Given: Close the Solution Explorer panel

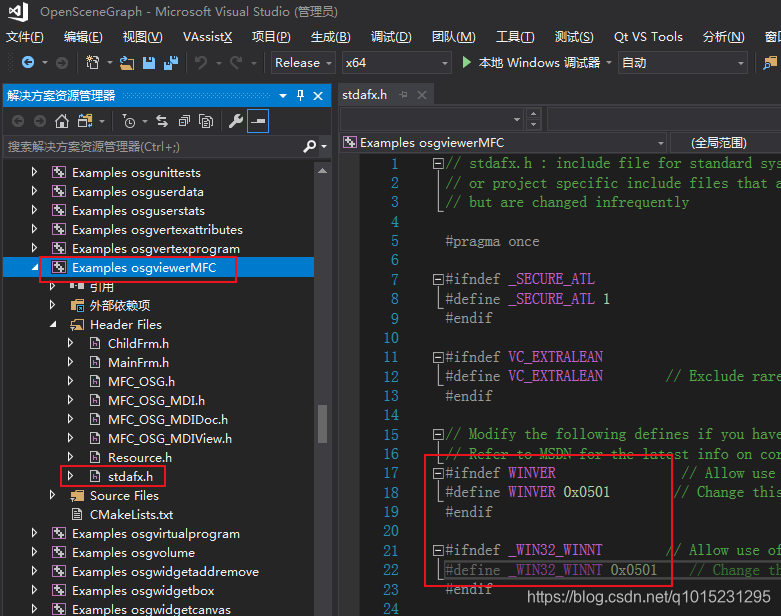Looking at the screenshot, I should pyautogui.click(x=318, y=96).
